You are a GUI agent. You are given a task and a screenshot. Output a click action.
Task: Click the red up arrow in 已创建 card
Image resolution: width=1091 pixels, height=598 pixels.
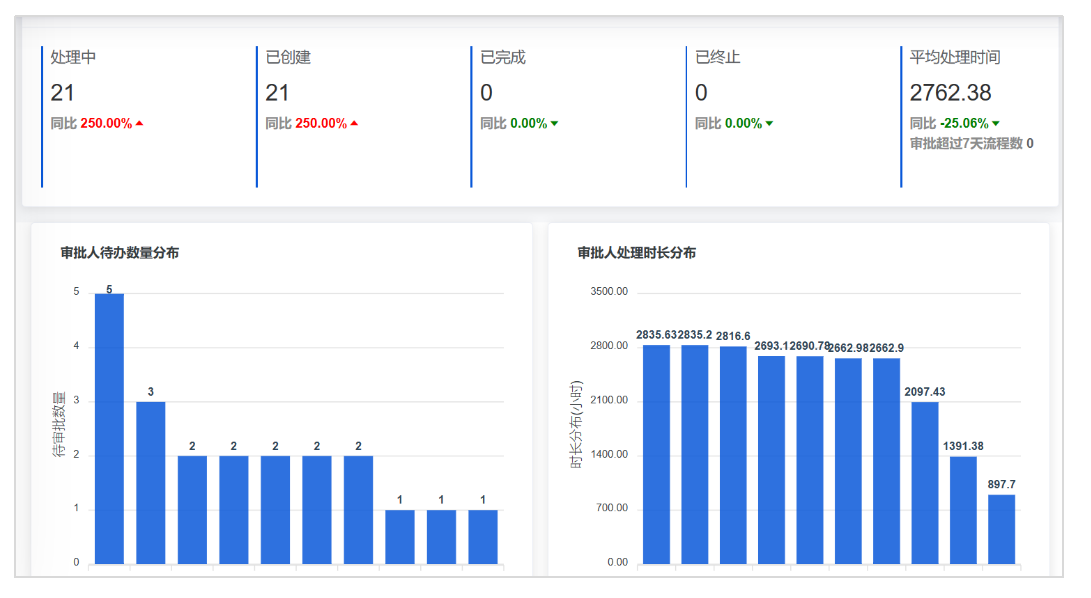[x=355, y=123]
